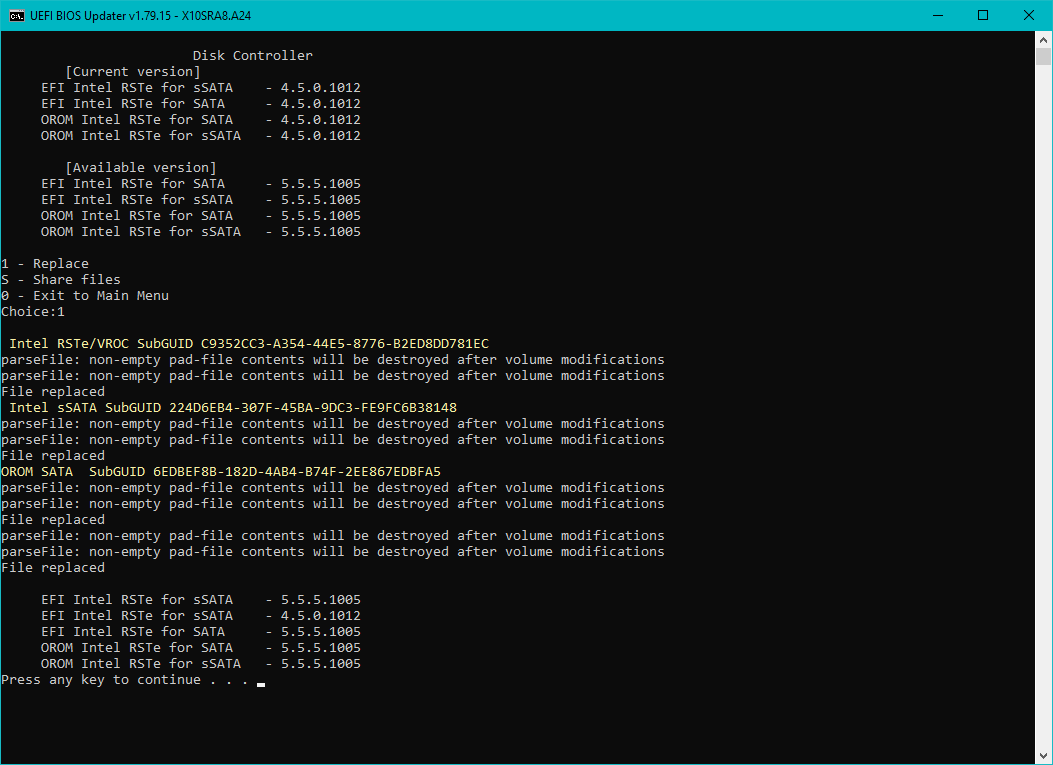Minimize the UEFI BIOS Updater window
This screenshot has height=765, width=1053.
click(x=937, y=15)
